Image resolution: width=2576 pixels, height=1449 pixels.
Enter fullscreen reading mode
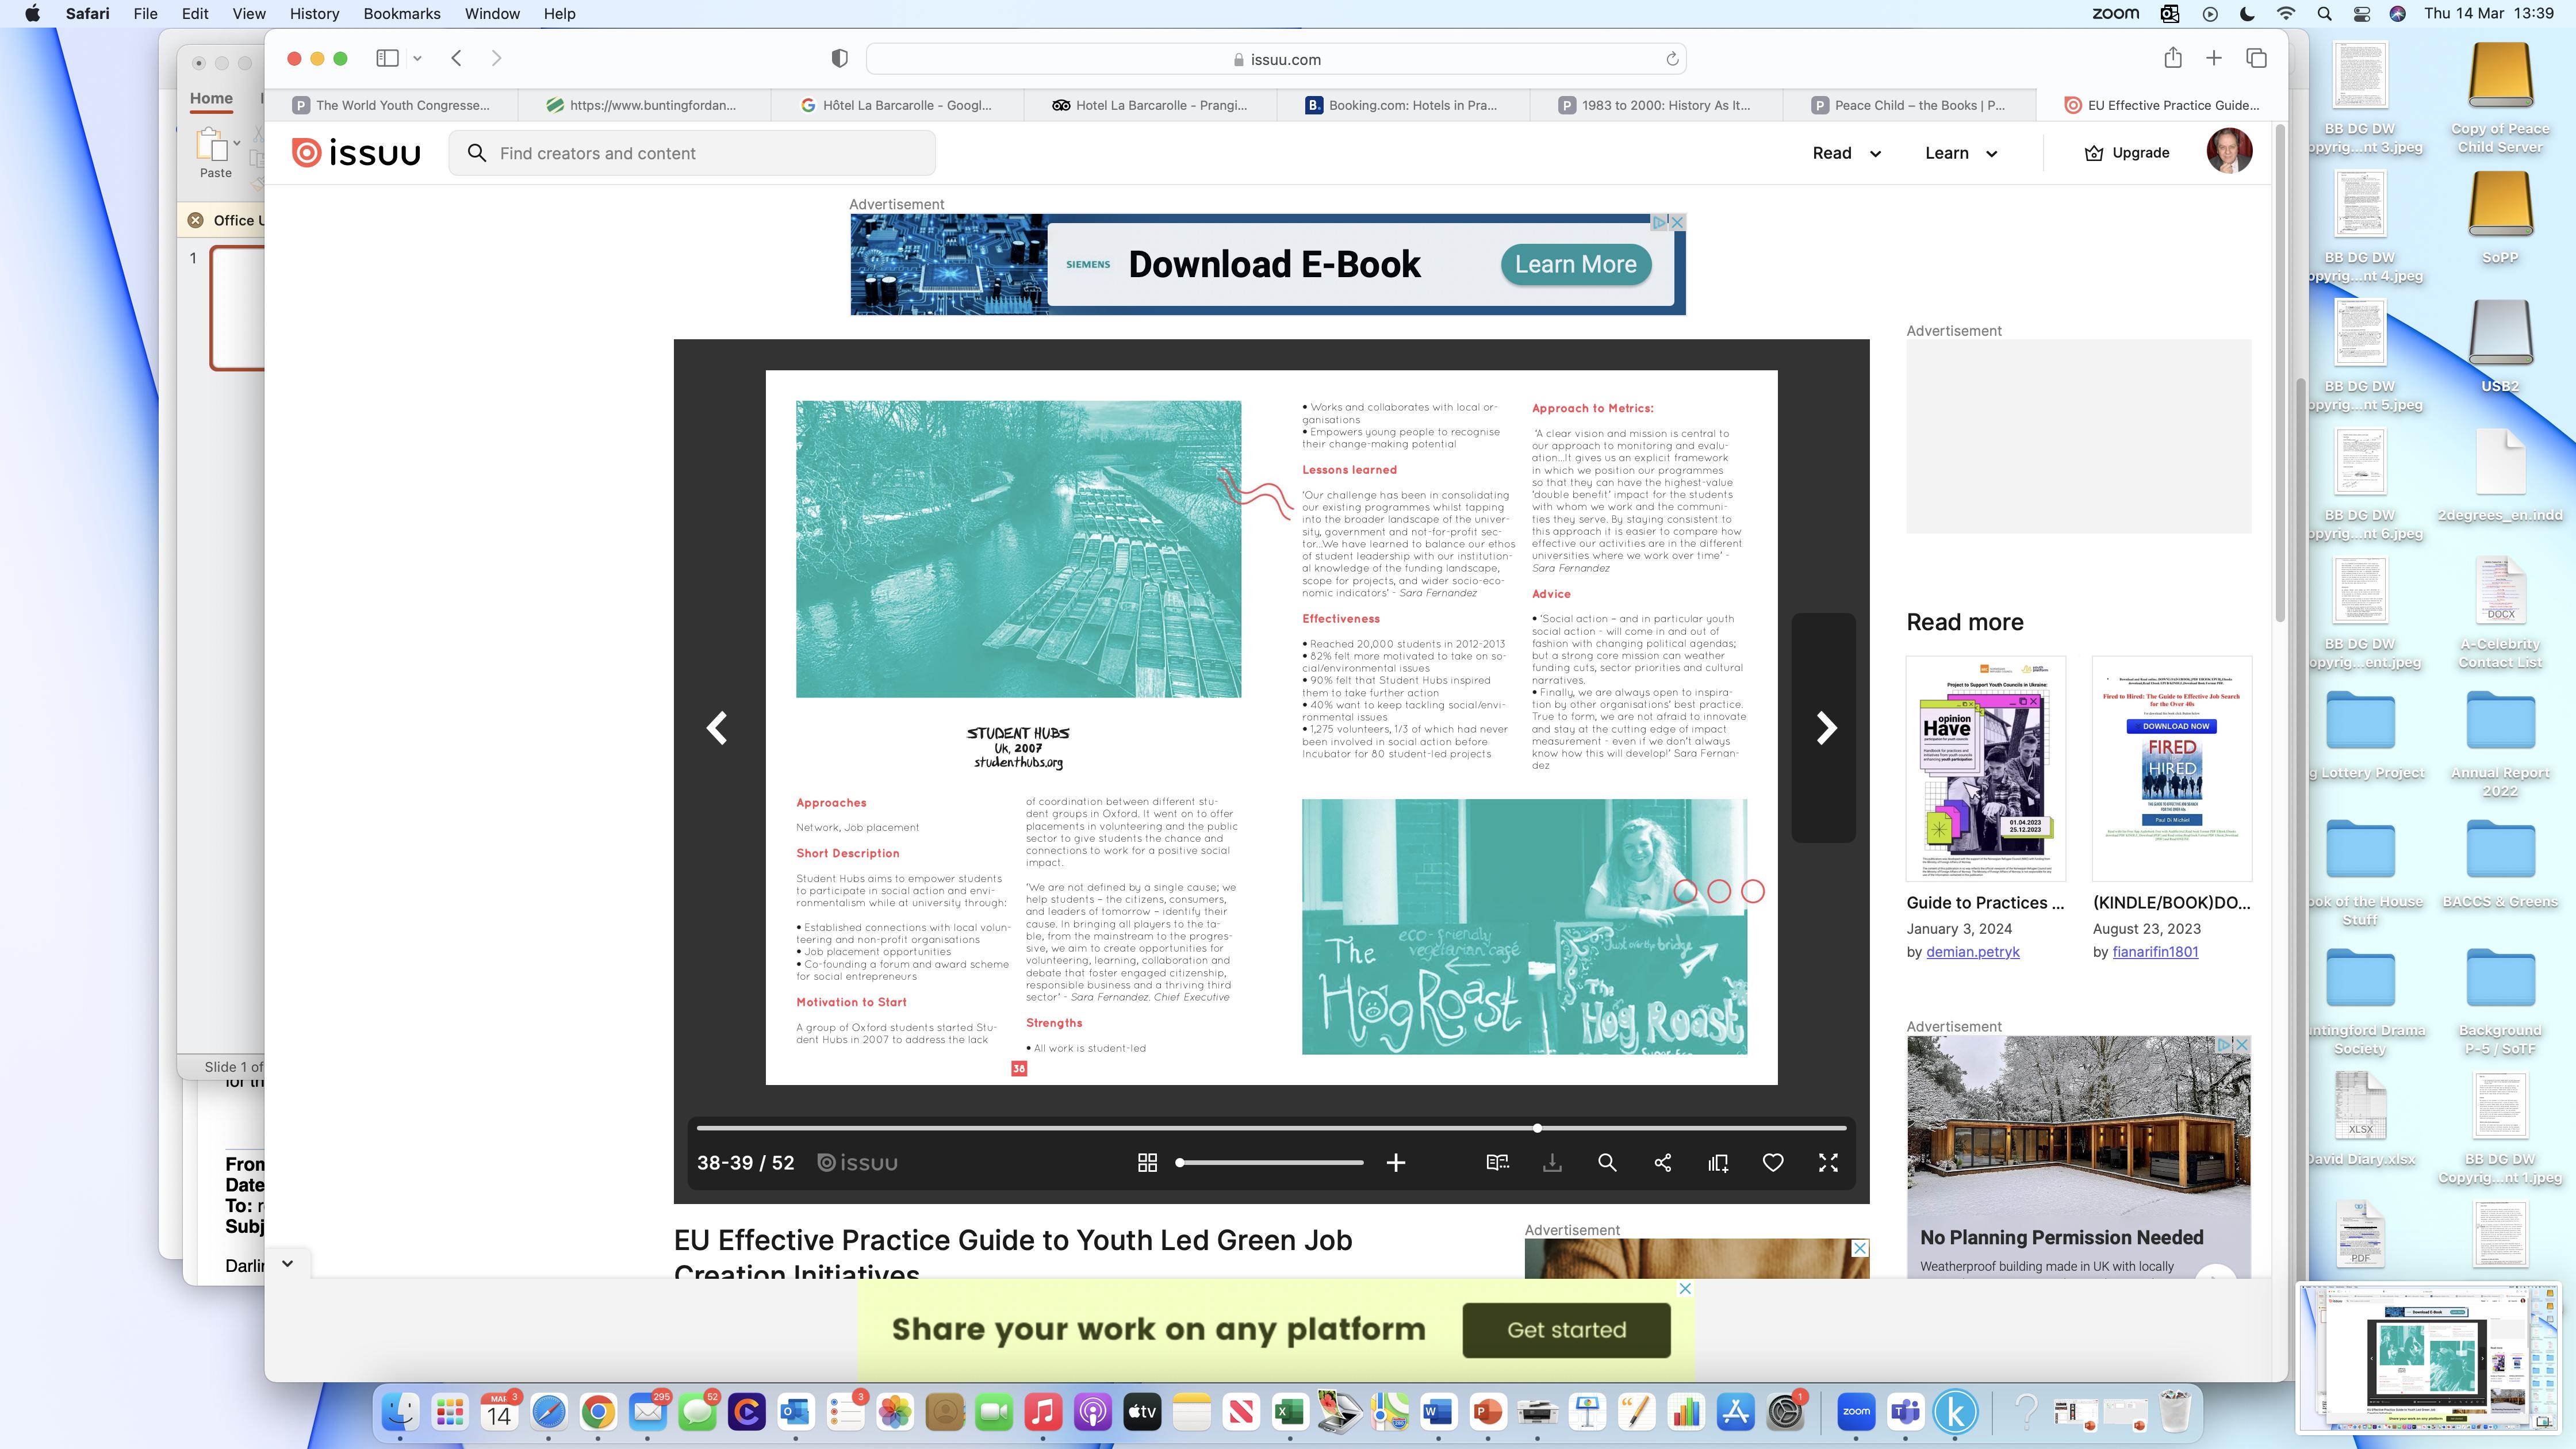point(1827,1162)
